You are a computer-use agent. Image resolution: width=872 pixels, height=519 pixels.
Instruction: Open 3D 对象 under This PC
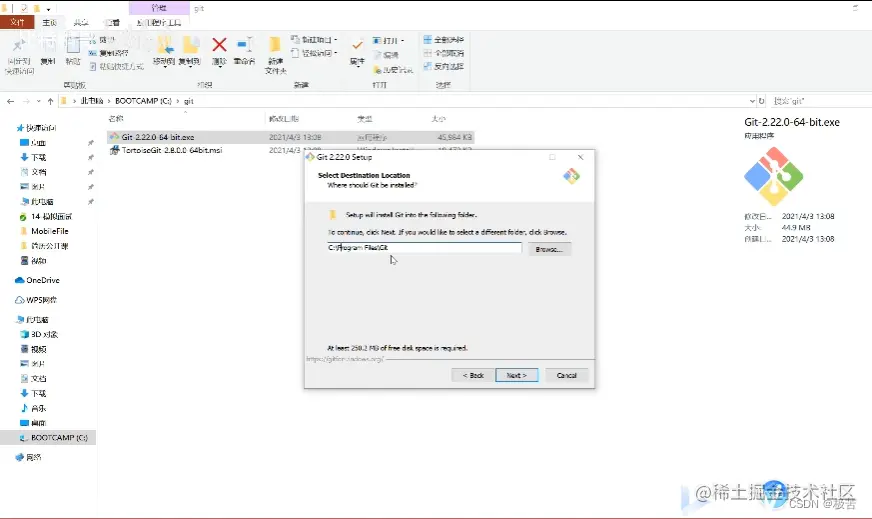click(39, 334)
